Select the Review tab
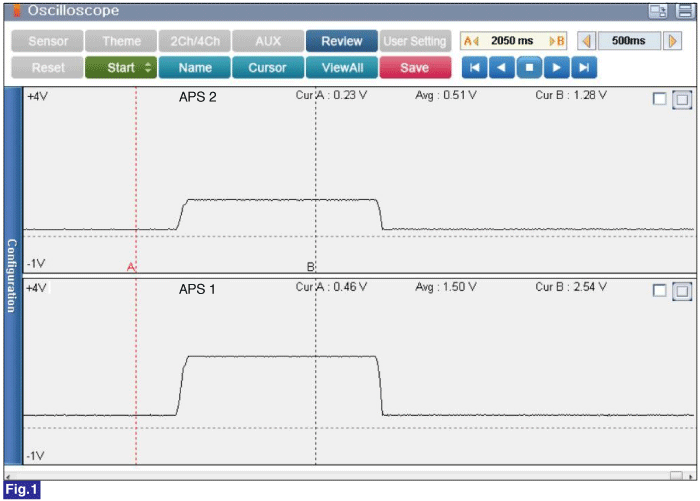700x501 pixels. coord(342,41)
